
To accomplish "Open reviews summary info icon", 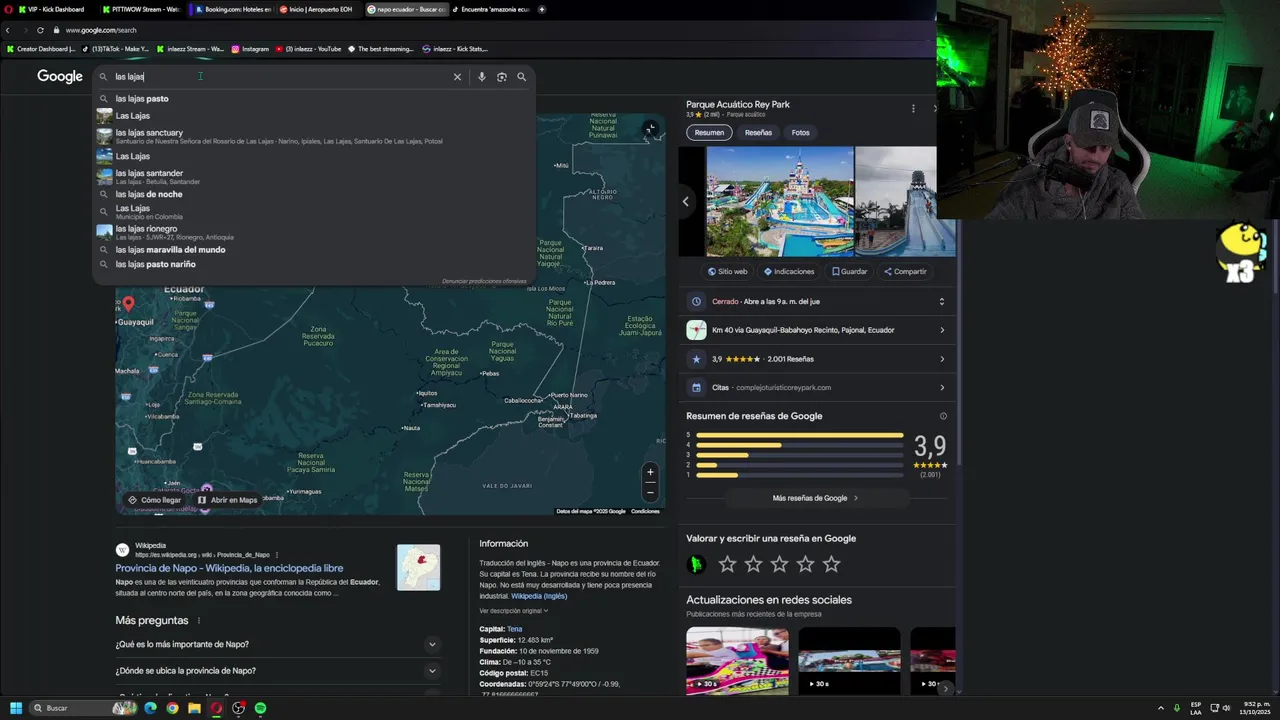I will point(943,416).
